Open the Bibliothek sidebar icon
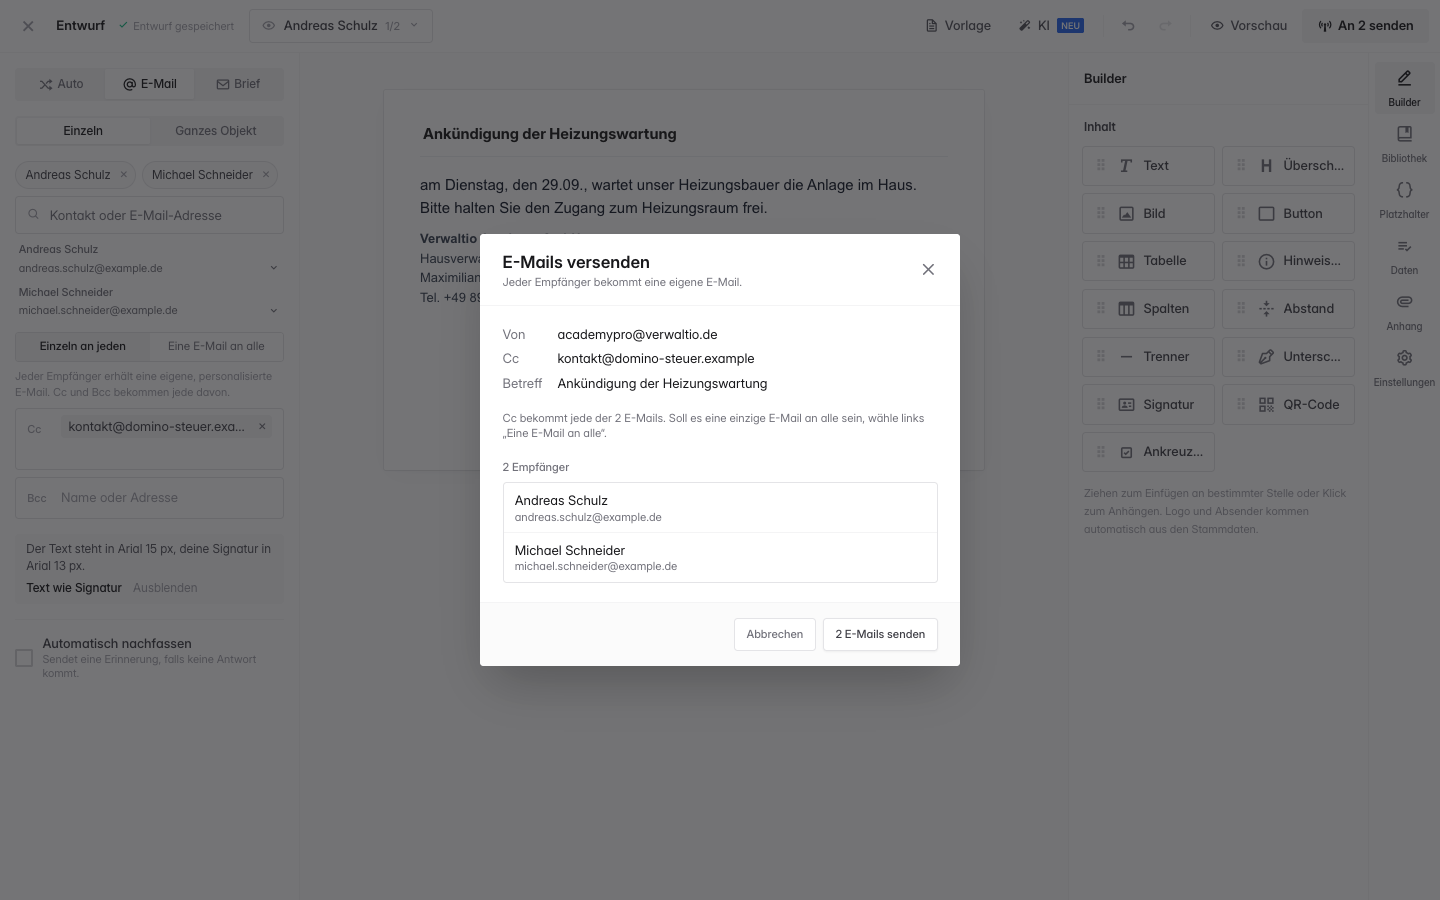 point(1404,143)
